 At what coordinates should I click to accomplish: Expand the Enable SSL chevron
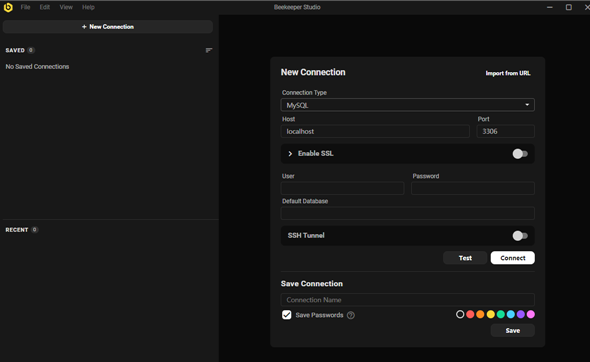290,154
